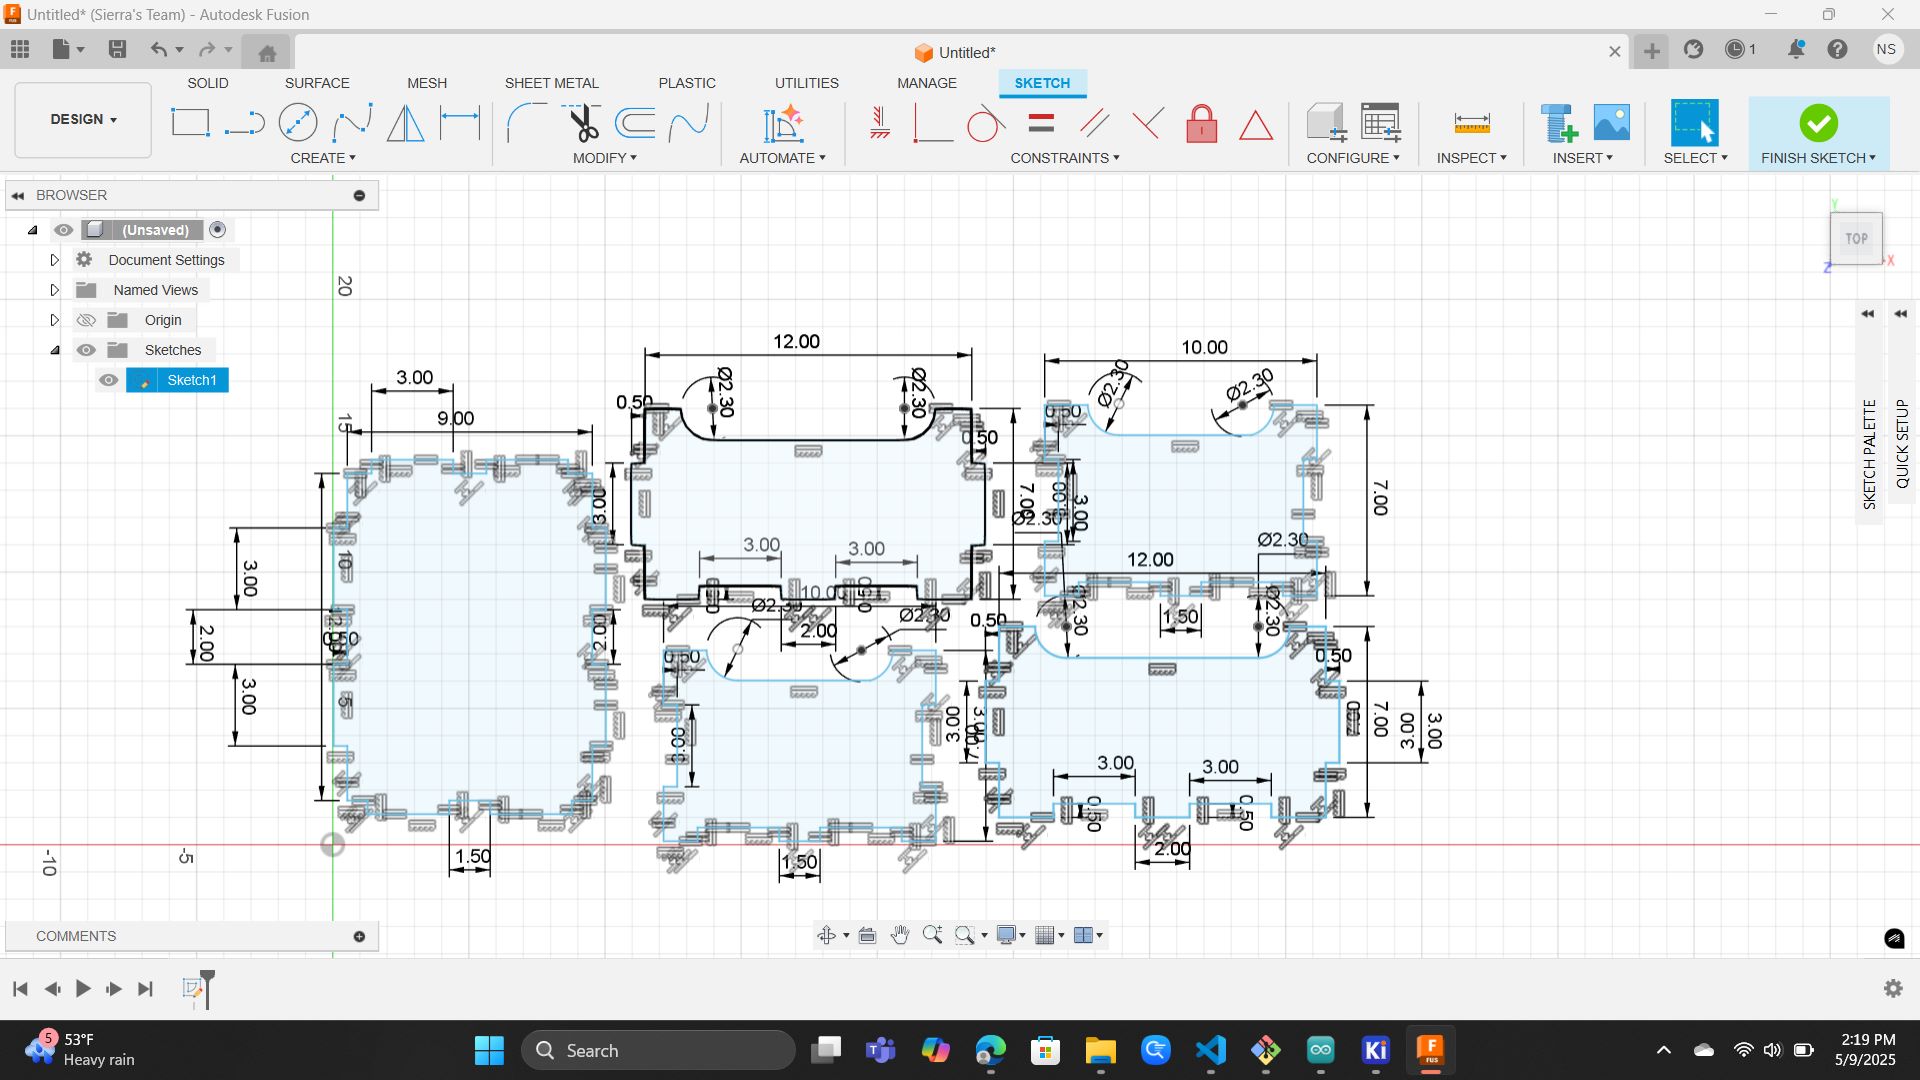Select the Line sketch tool
Viewport: 1920px width, 1080px height.
(244, 123)
